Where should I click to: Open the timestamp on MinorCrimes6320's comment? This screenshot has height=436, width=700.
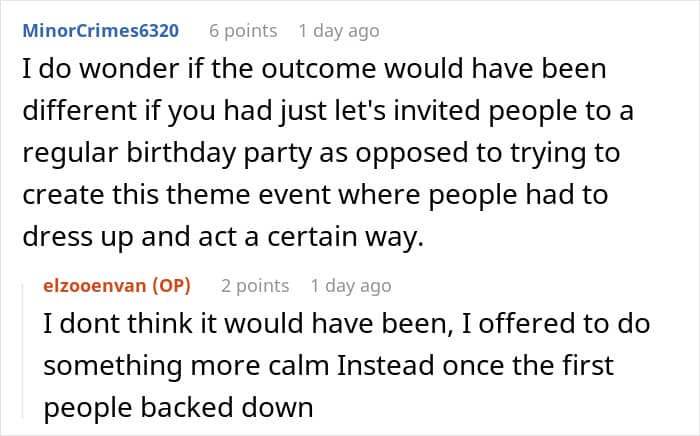[339, 31]
